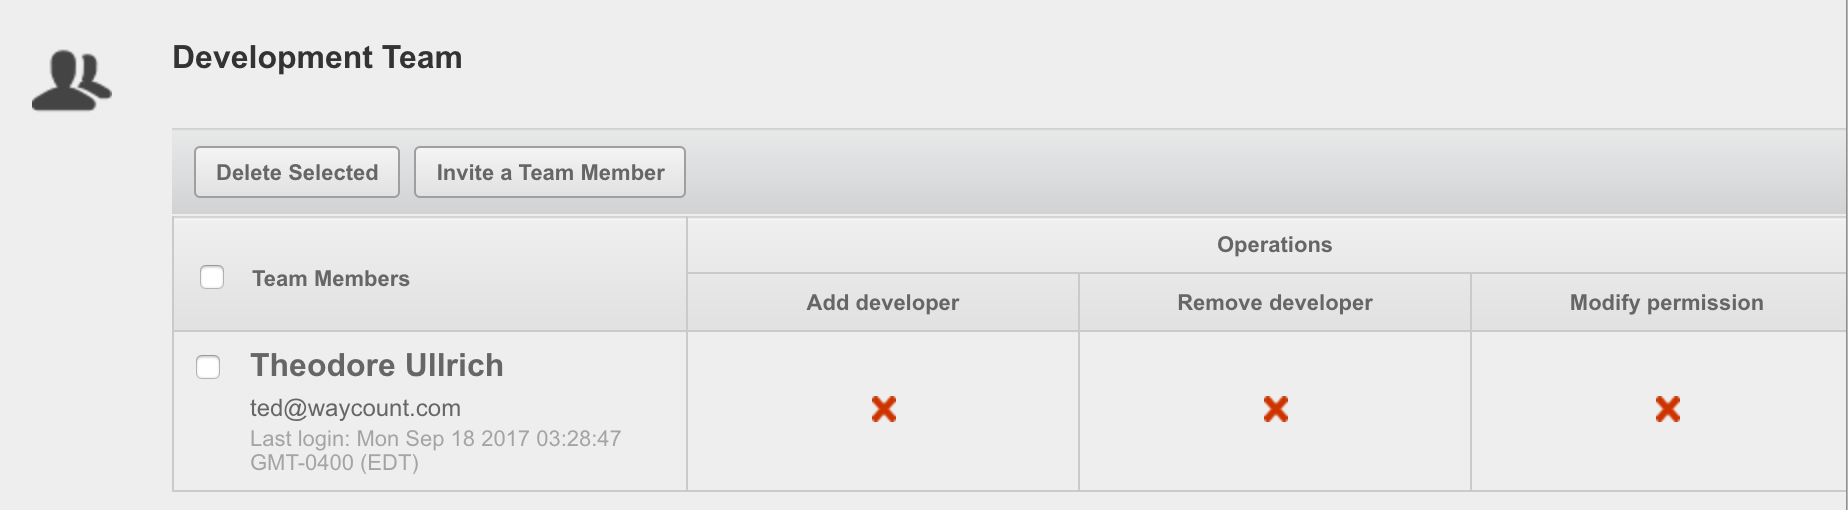
Task: Toggle Remove developer permission for Theodore Ullrich
Action: click(x=1275, y=409)
